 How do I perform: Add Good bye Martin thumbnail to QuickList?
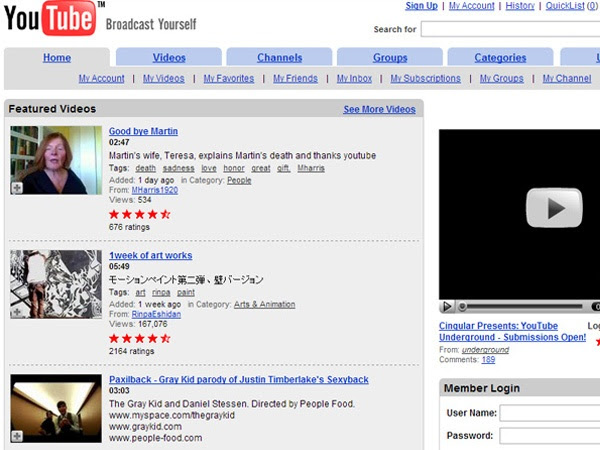coord(17,188)
